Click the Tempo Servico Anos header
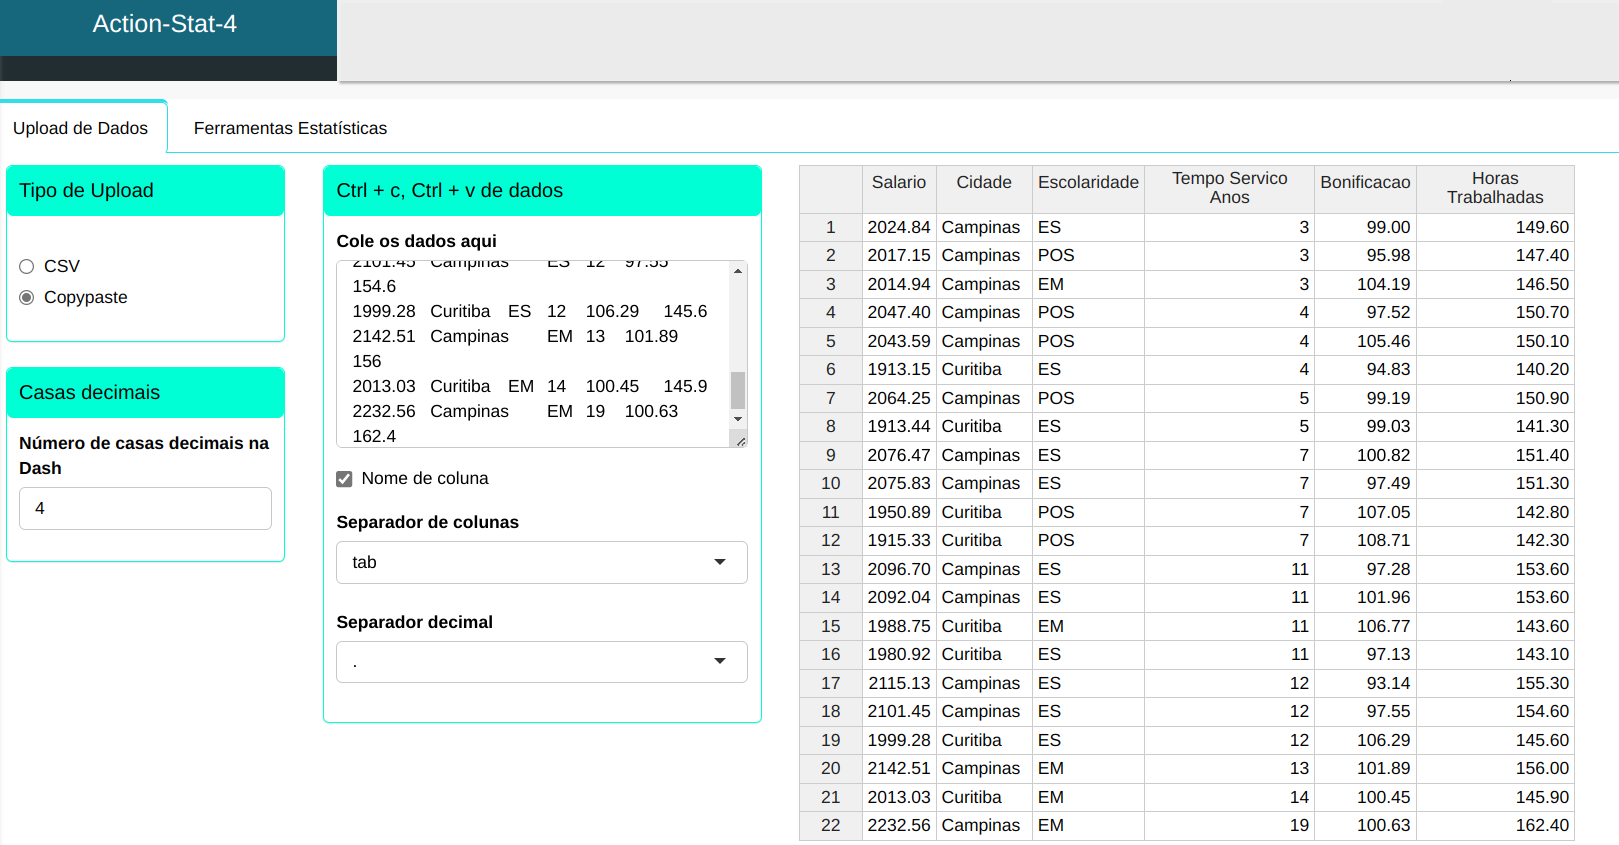Viewport: 1619px width, 845px height. point(1229,188)
